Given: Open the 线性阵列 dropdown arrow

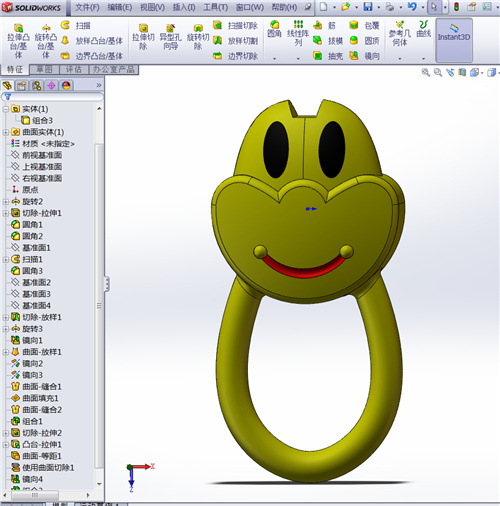Looking at the screenshot, I should coord(298,59).
